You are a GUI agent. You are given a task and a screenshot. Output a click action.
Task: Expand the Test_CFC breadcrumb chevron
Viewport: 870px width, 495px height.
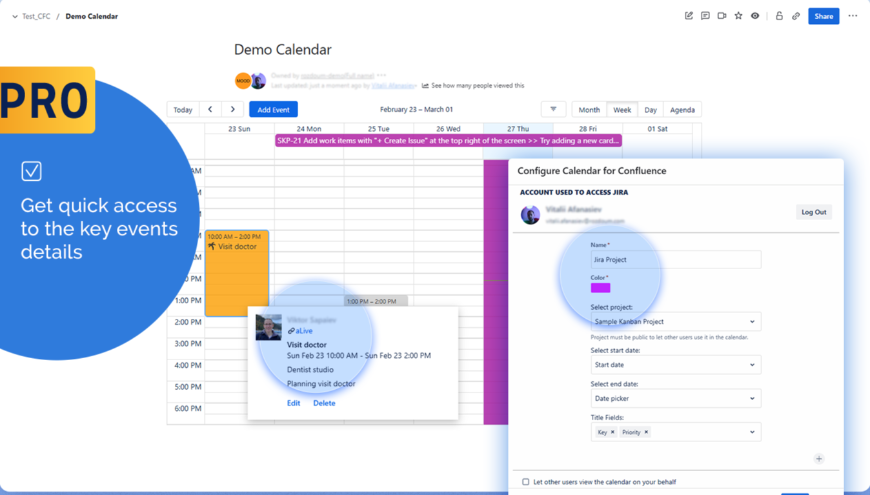click(x=15, y=17)
